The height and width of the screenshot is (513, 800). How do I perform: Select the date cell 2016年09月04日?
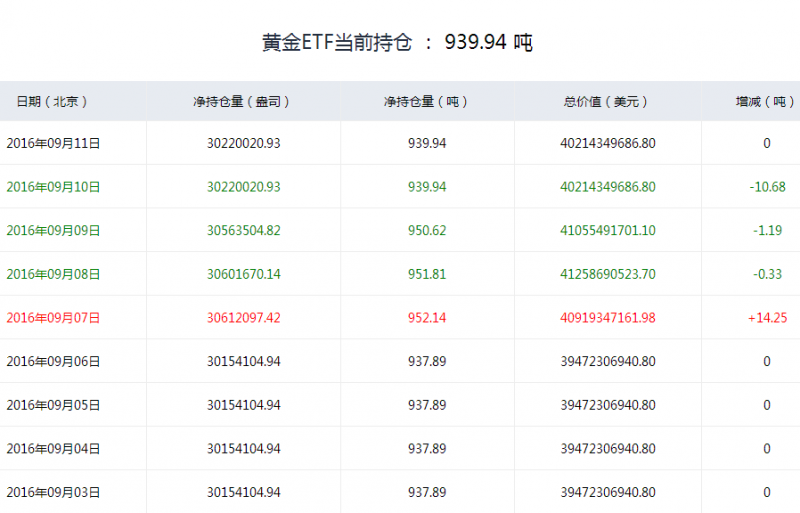(53, 449)
